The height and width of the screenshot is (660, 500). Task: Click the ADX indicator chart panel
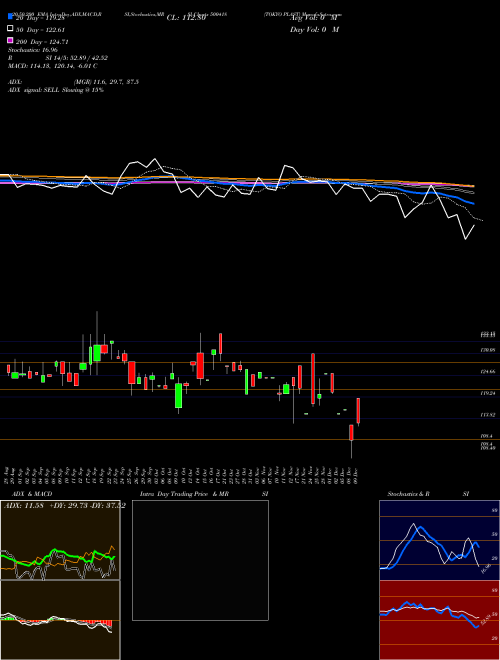coord(60,540)
